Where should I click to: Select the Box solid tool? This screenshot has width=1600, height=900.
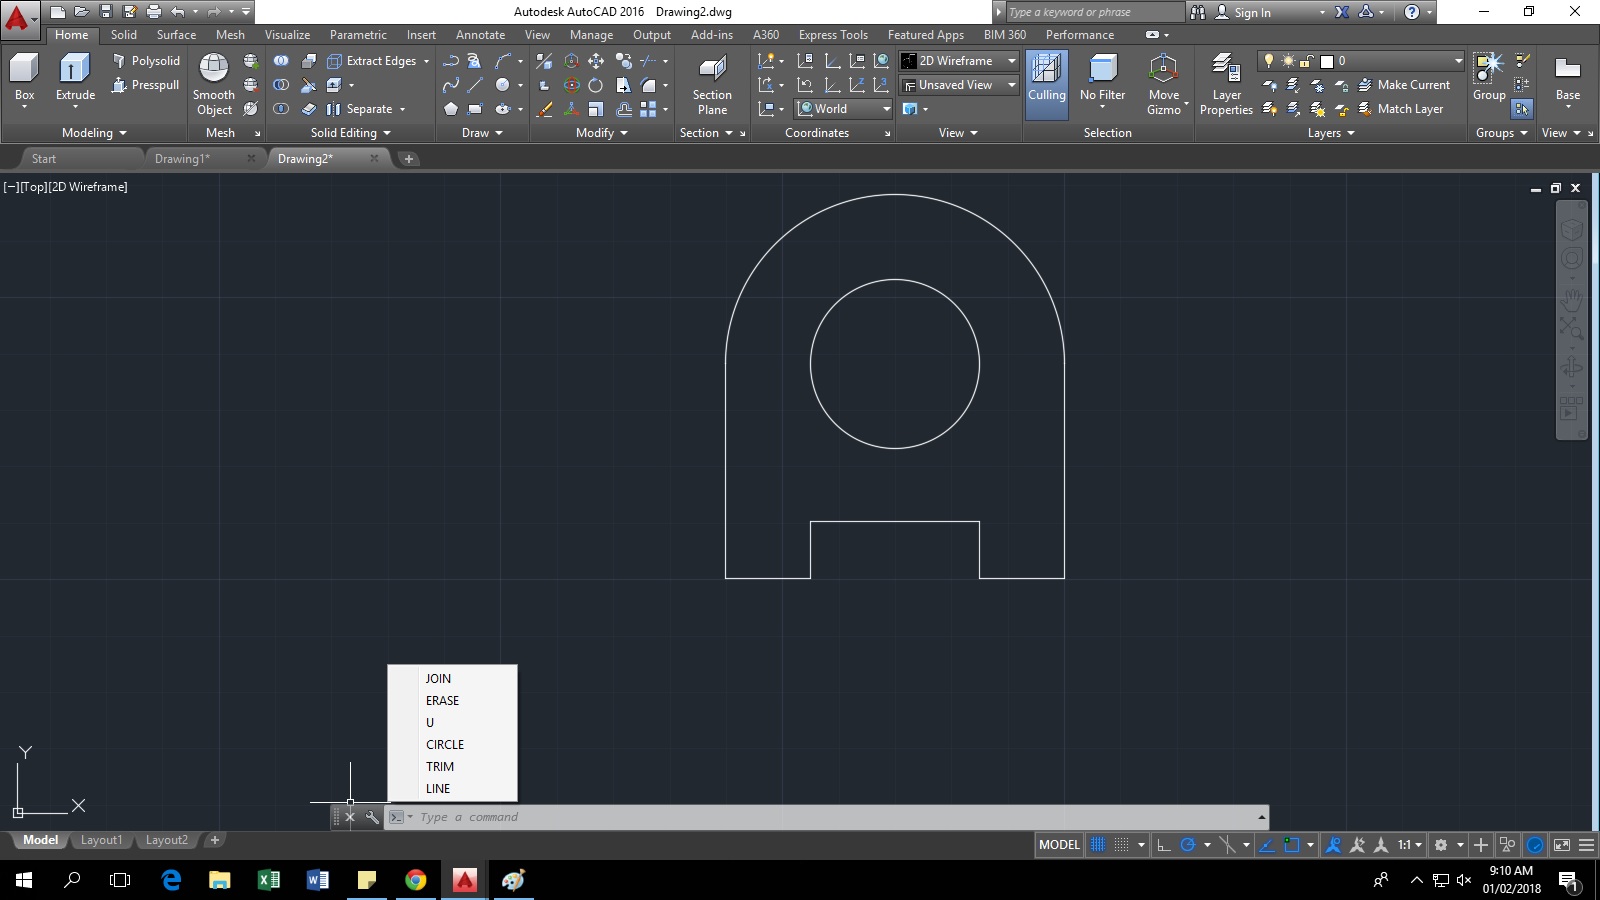(x=24, y=78)
